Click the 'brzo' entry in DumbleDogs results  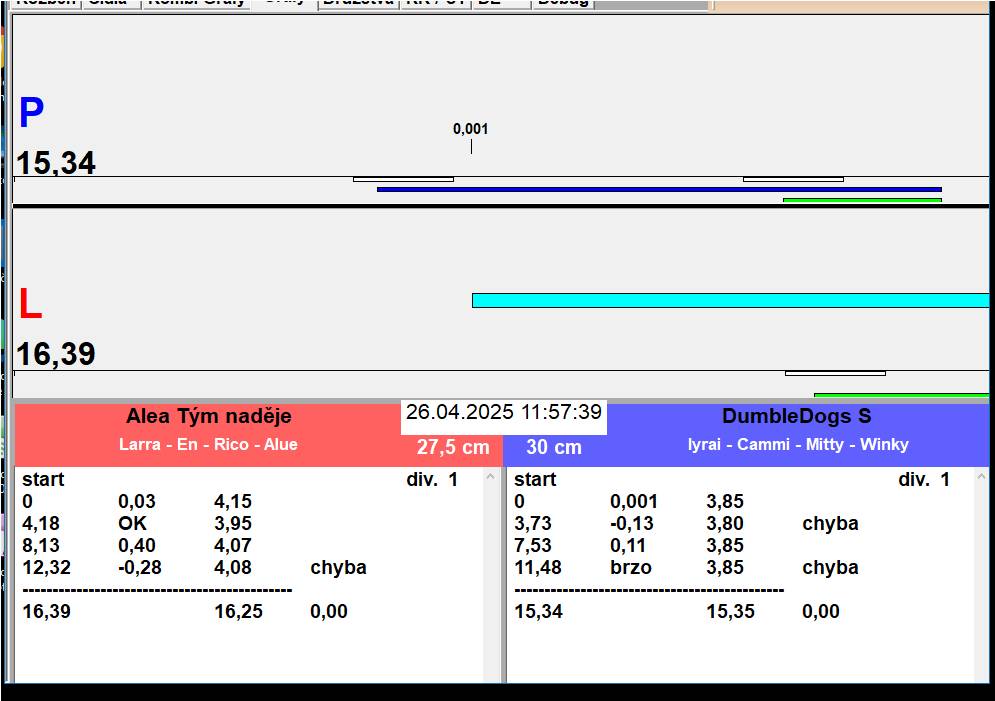click(631, 567)
